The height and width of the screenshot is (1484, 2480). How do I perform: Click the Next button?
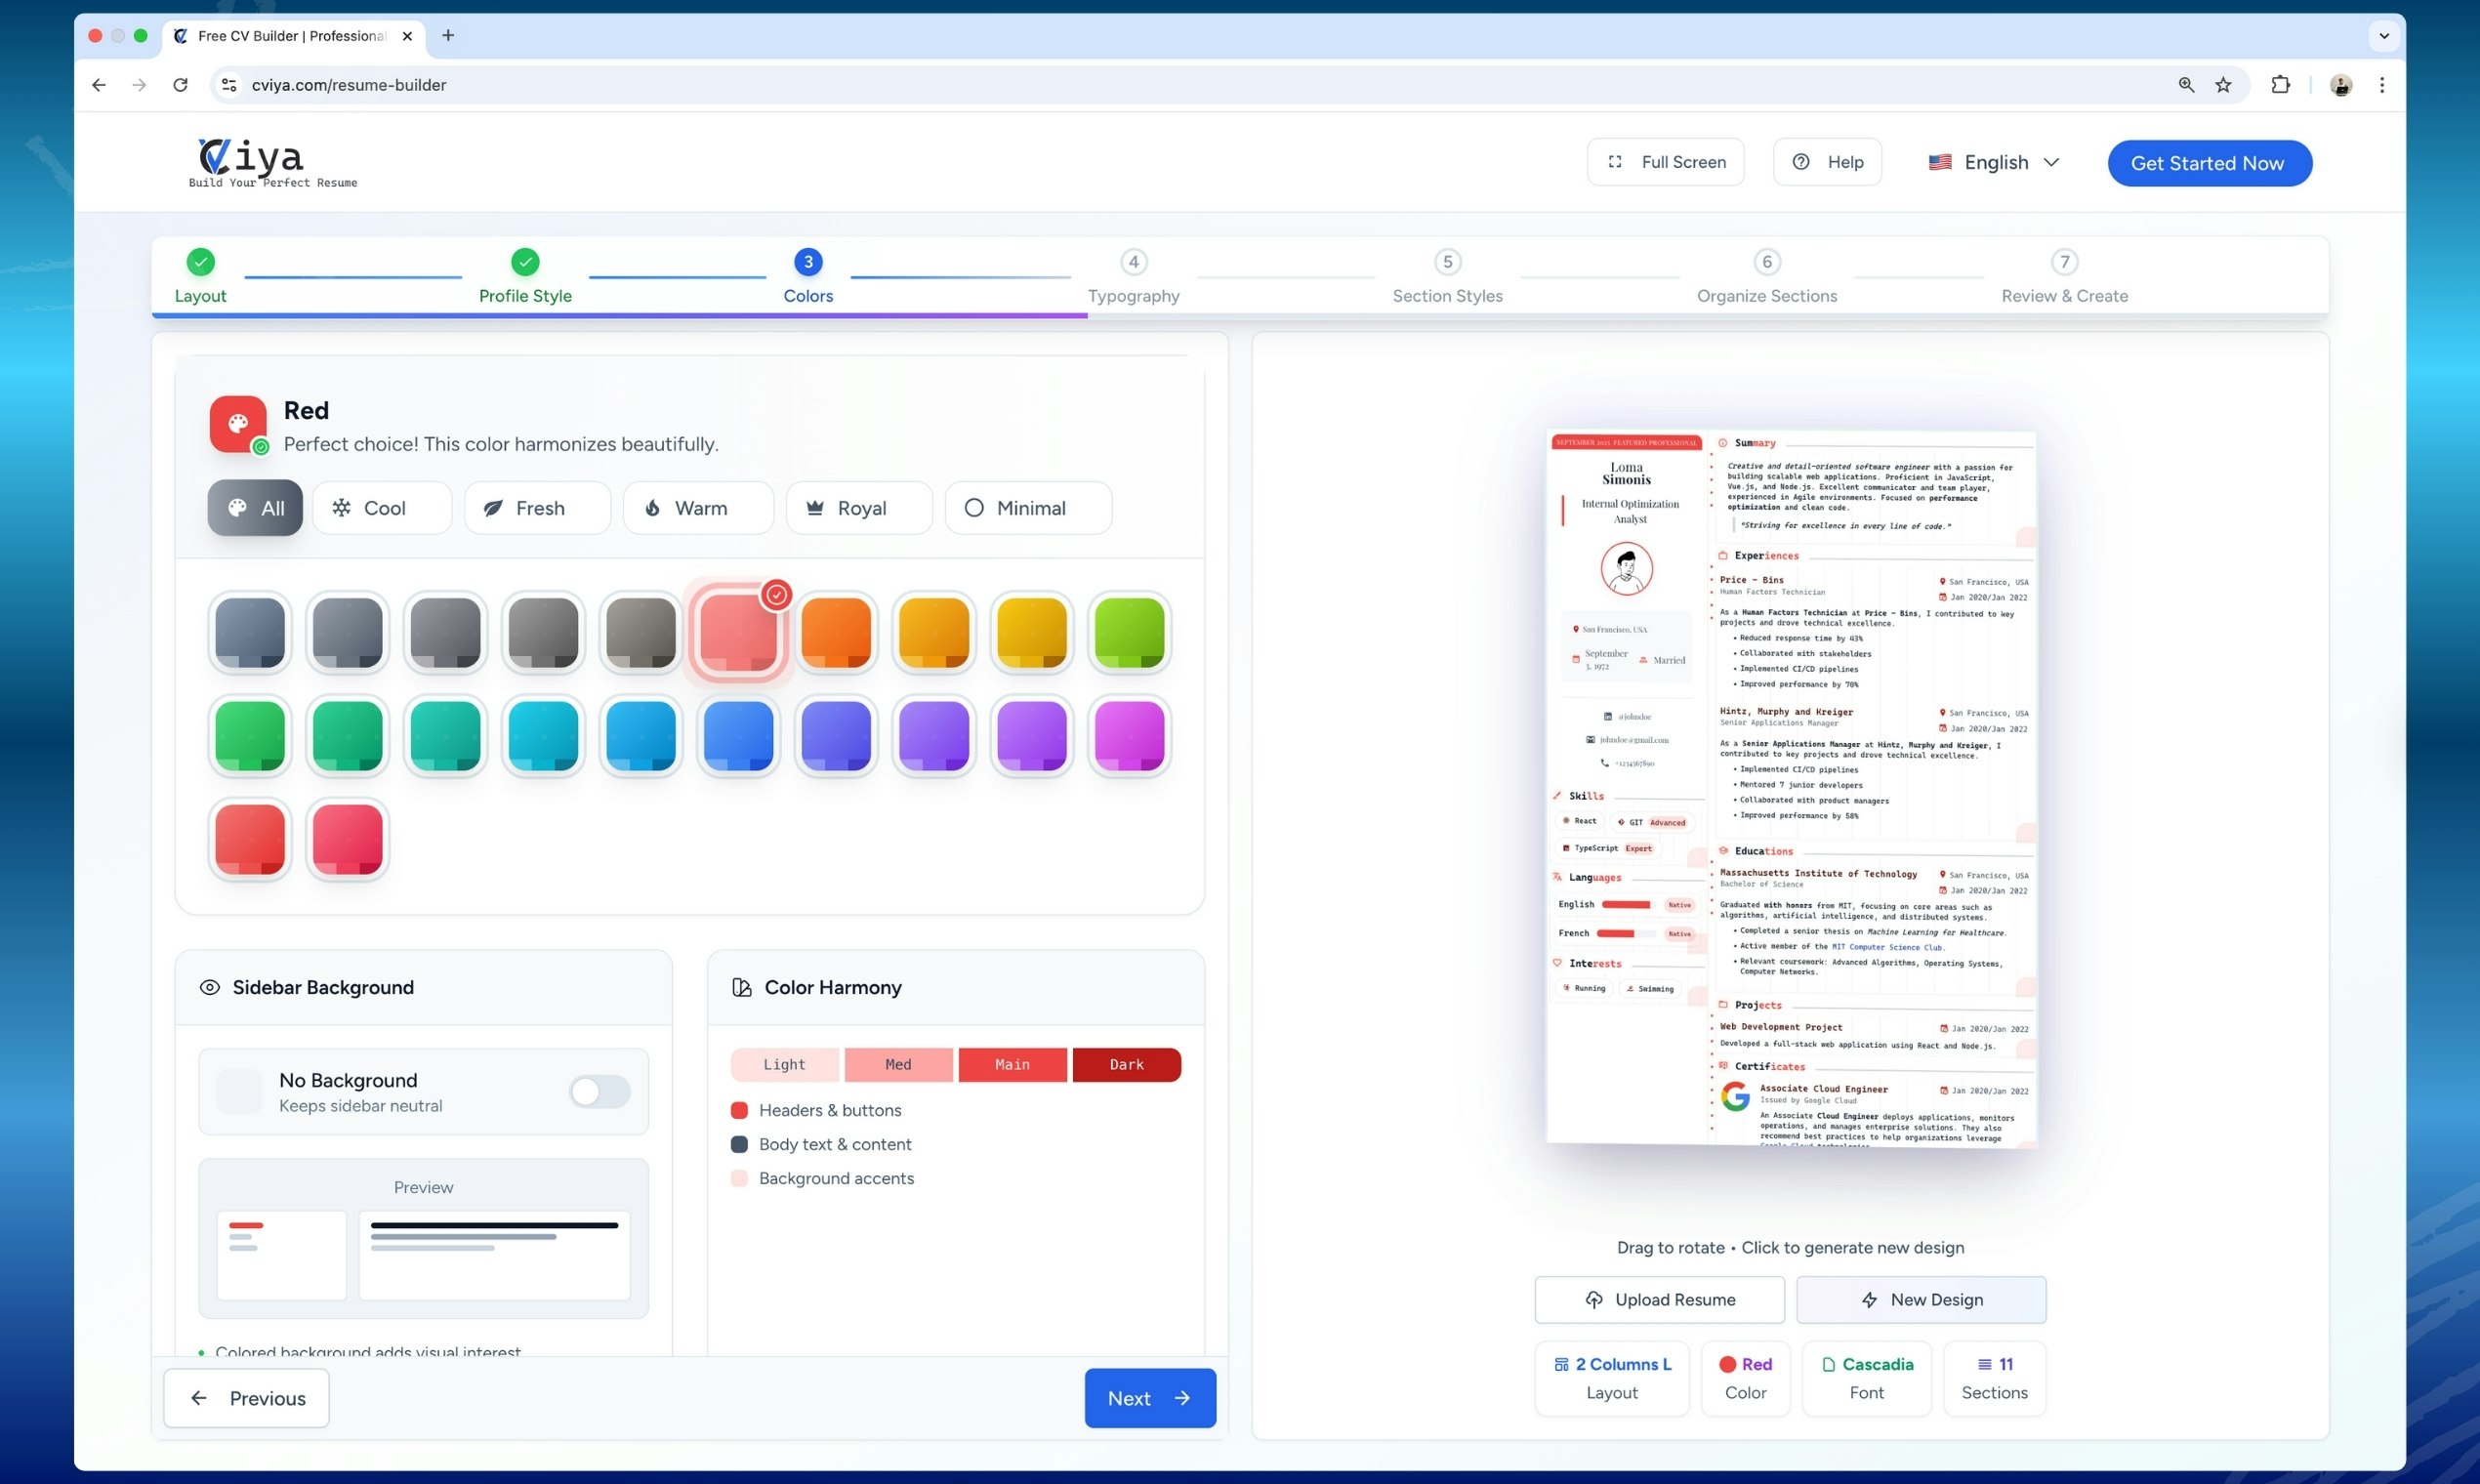pyautogui.click(x=1149, y=1398)
